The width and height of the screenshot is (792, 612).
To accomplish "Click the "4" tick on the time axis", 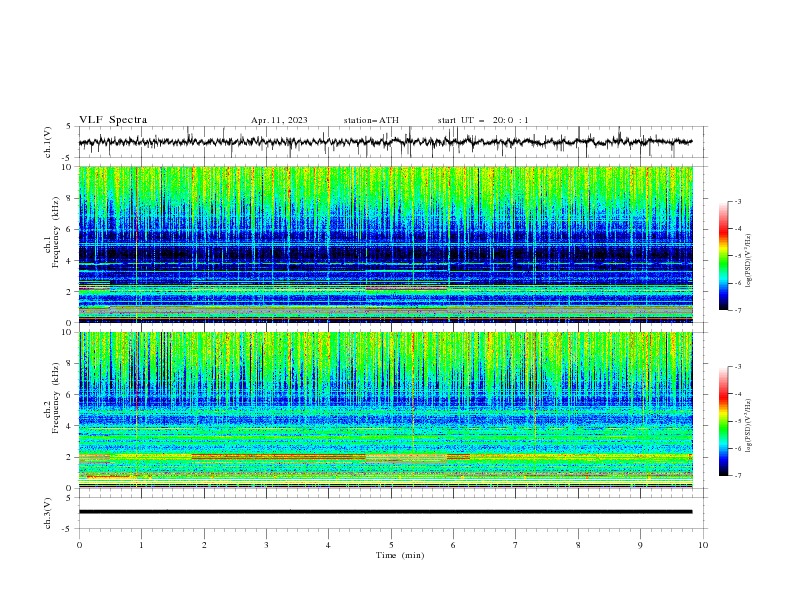I will pyautogui.click(x=328, y=545).
